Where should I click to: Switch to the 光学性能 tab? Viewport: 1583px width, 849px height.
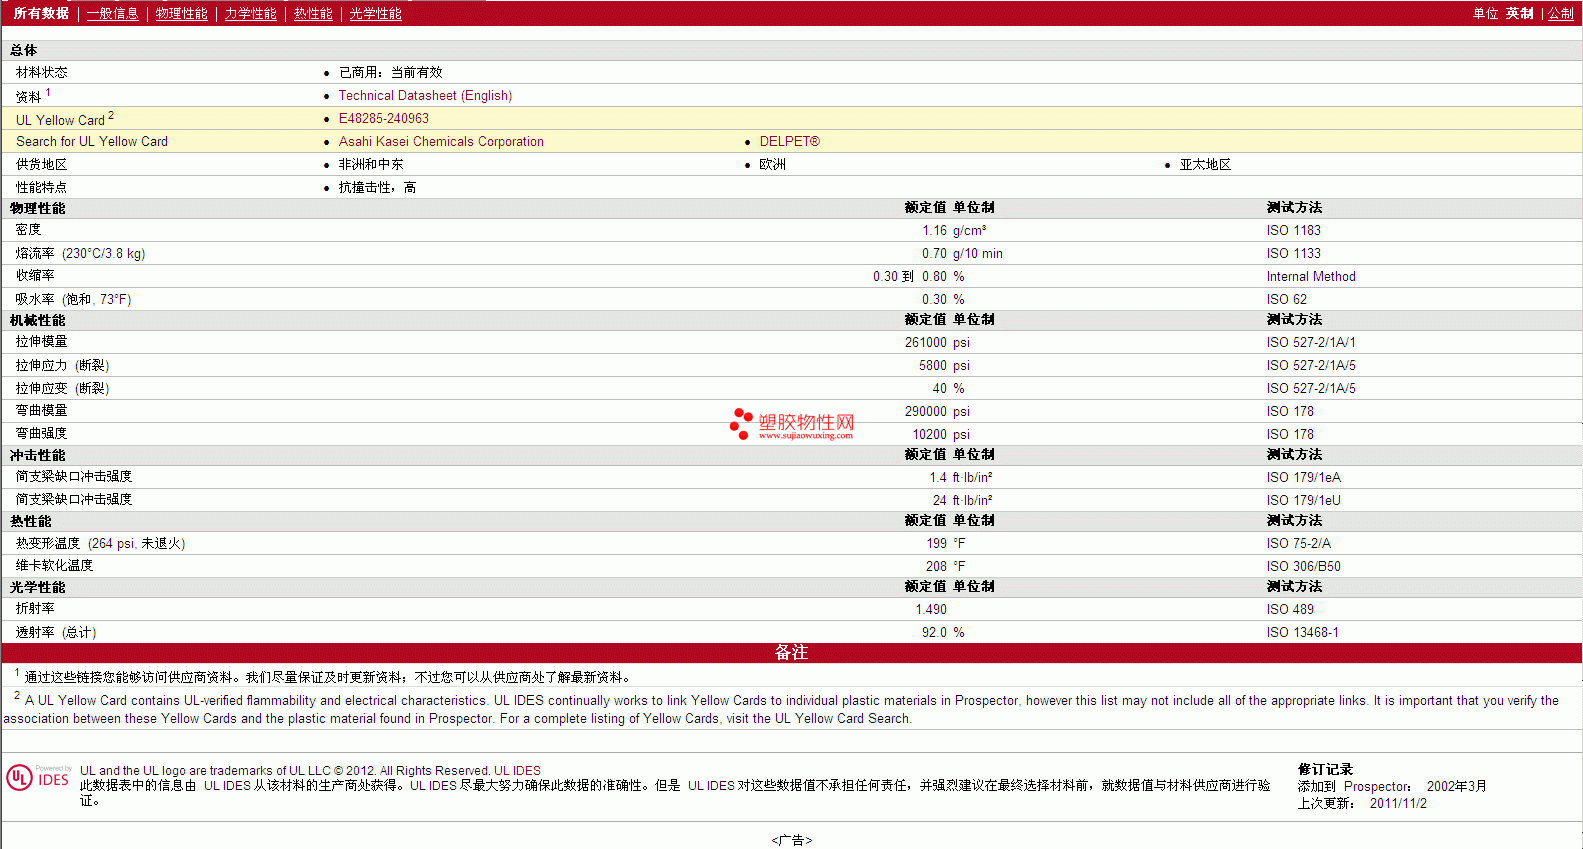(375, 13)
